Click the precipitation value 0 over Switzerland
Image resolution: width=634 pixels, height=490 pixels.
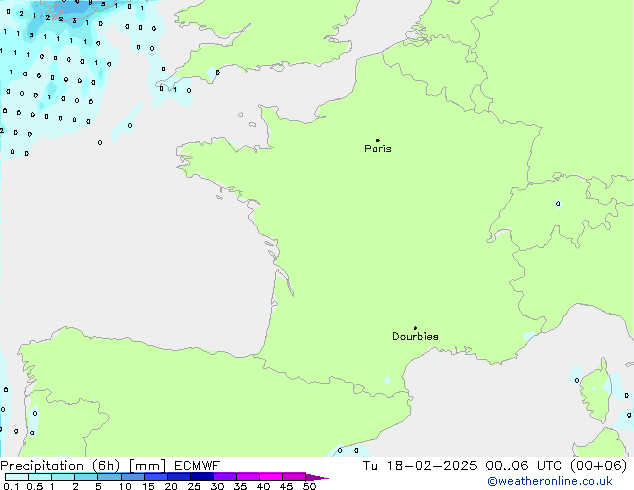click(x=558, y=204)
